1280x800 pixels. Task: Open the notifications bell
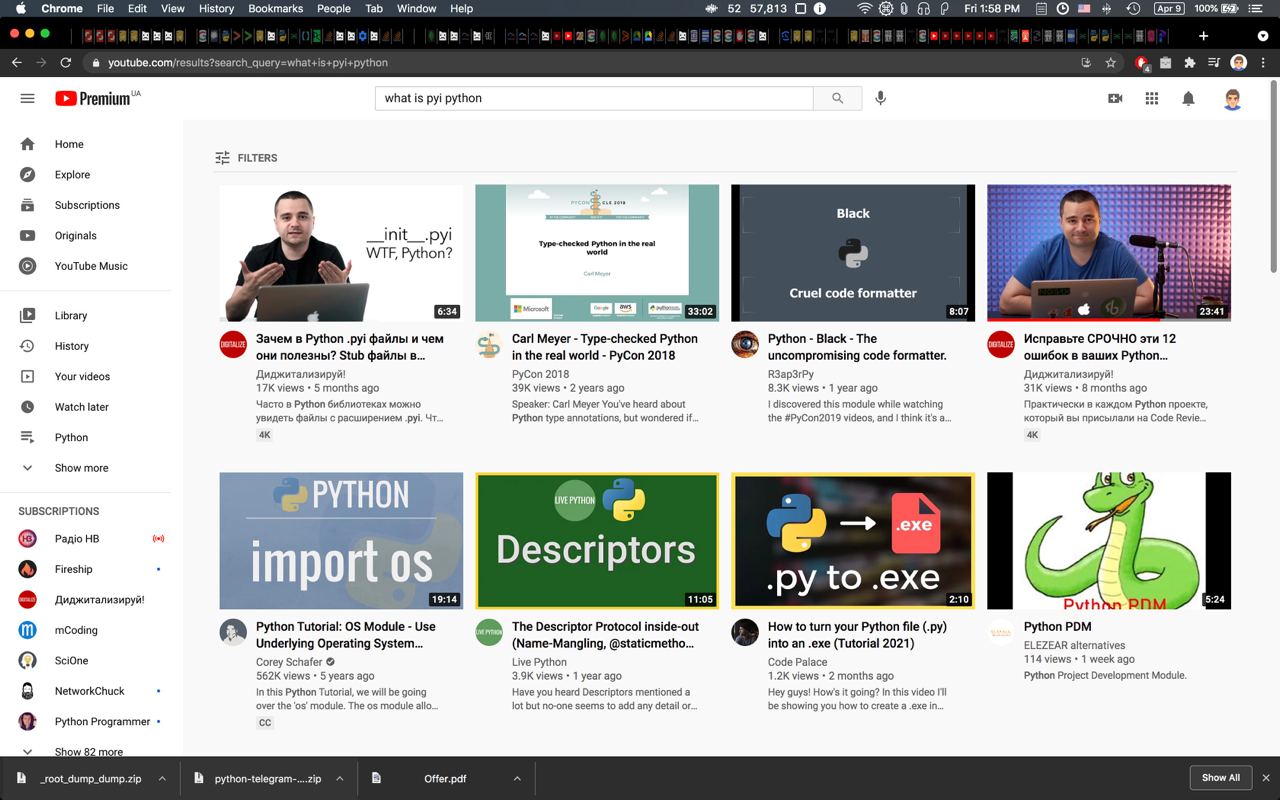(x=1188, y=98)
